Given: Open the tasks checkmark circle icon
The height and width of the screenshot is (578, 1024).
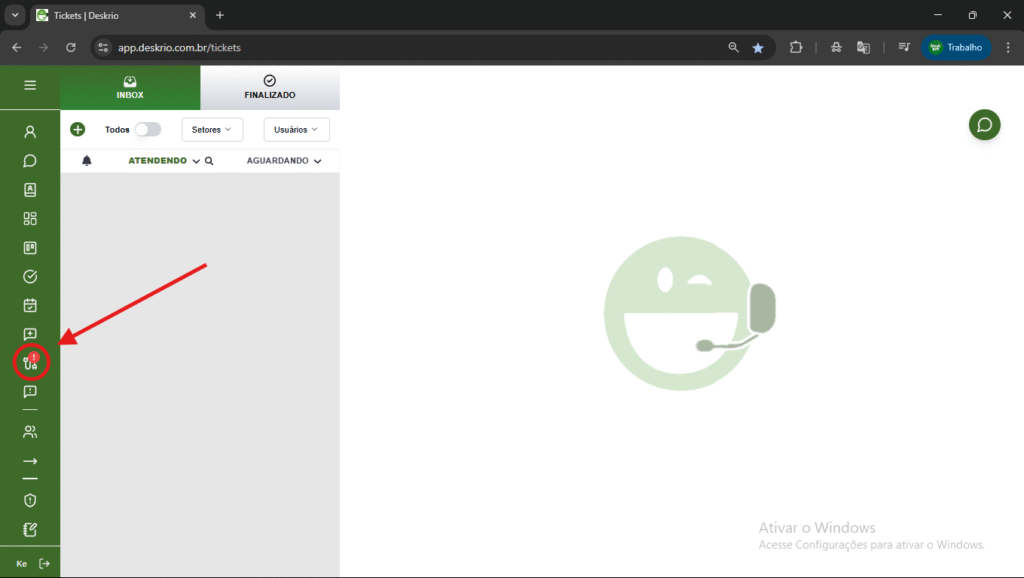Looking at the screenshot, I should [x=30, y=276].
